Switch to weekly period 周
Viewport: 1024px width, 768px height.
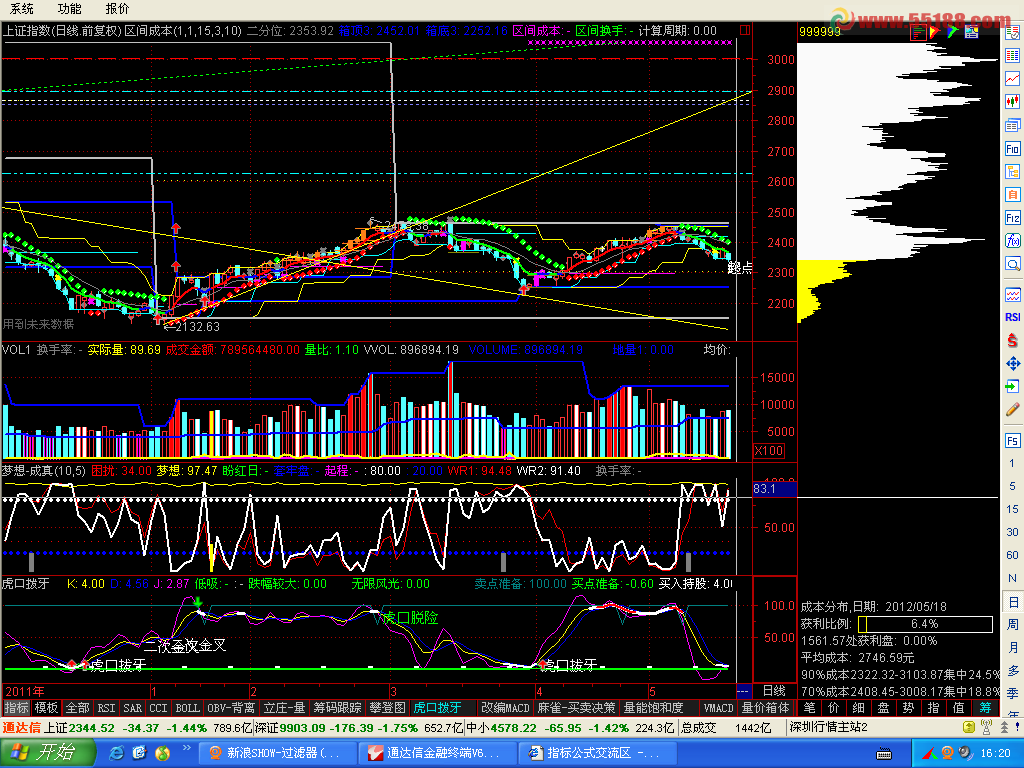(1012, 624)
